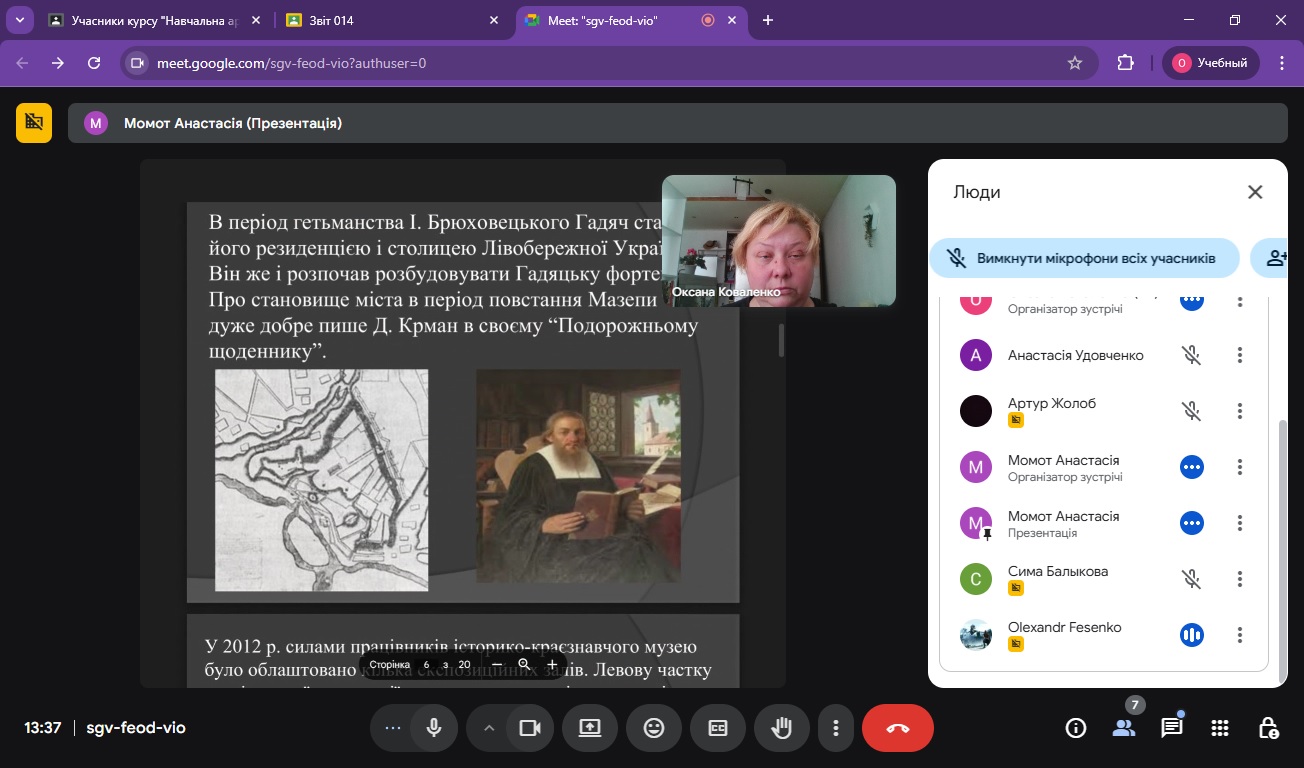Zoom out the presentation page
The height and width of the screenshot is (768, 1304).
click(x=497, y=664)
